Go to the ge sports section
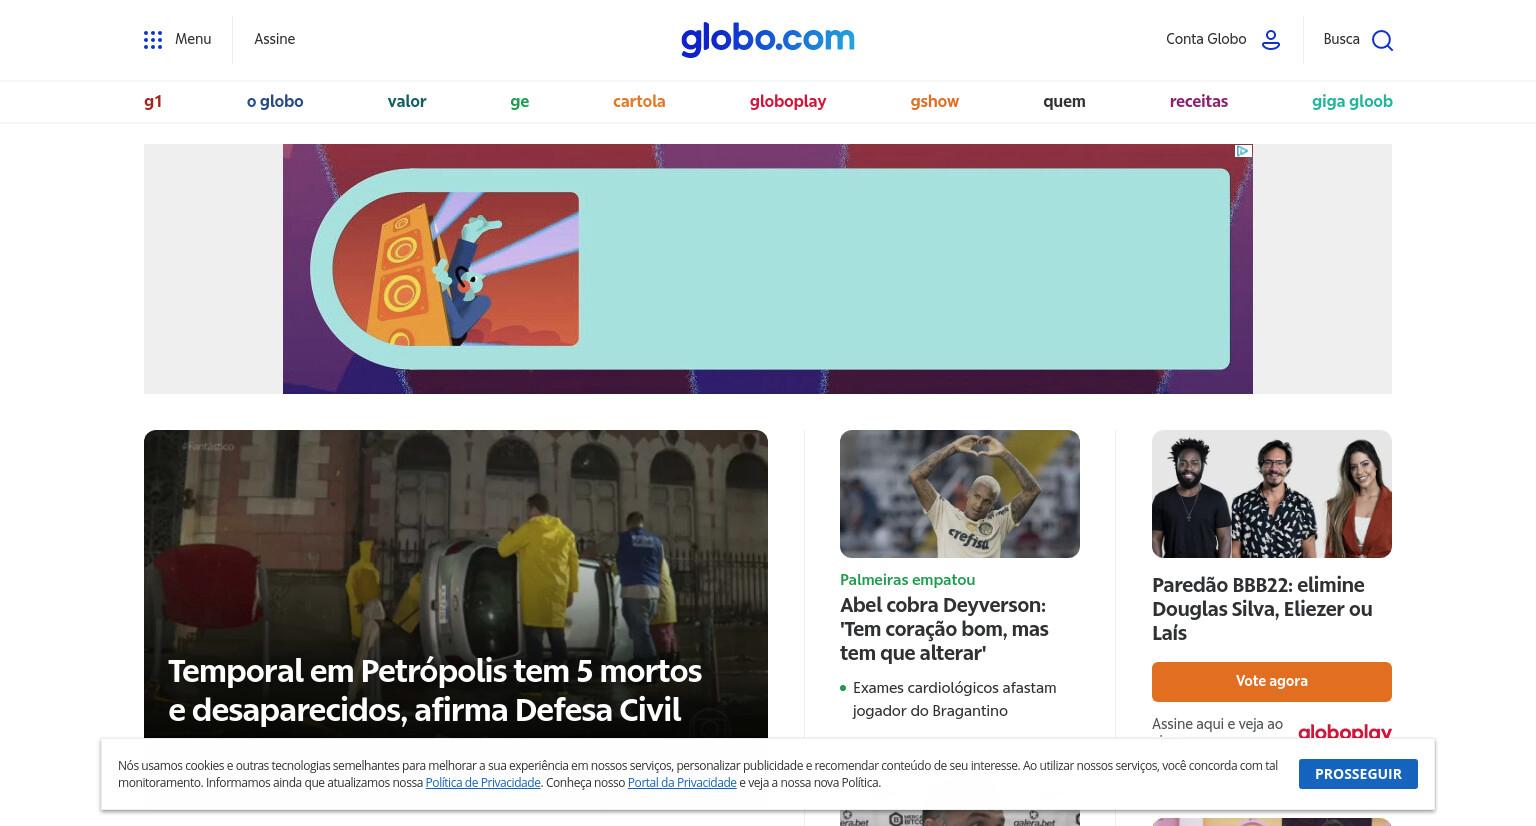 519,101
